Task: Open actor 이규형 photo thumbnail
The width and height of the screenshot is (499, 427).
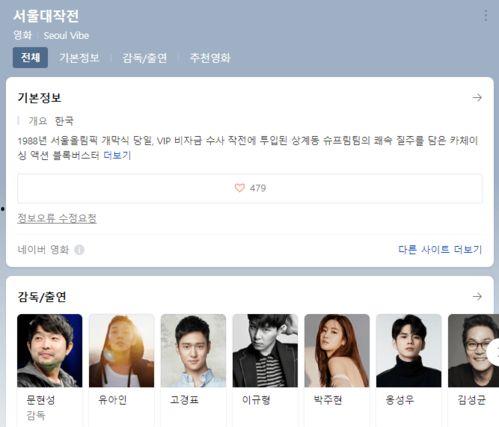Action: click(265, 350)
